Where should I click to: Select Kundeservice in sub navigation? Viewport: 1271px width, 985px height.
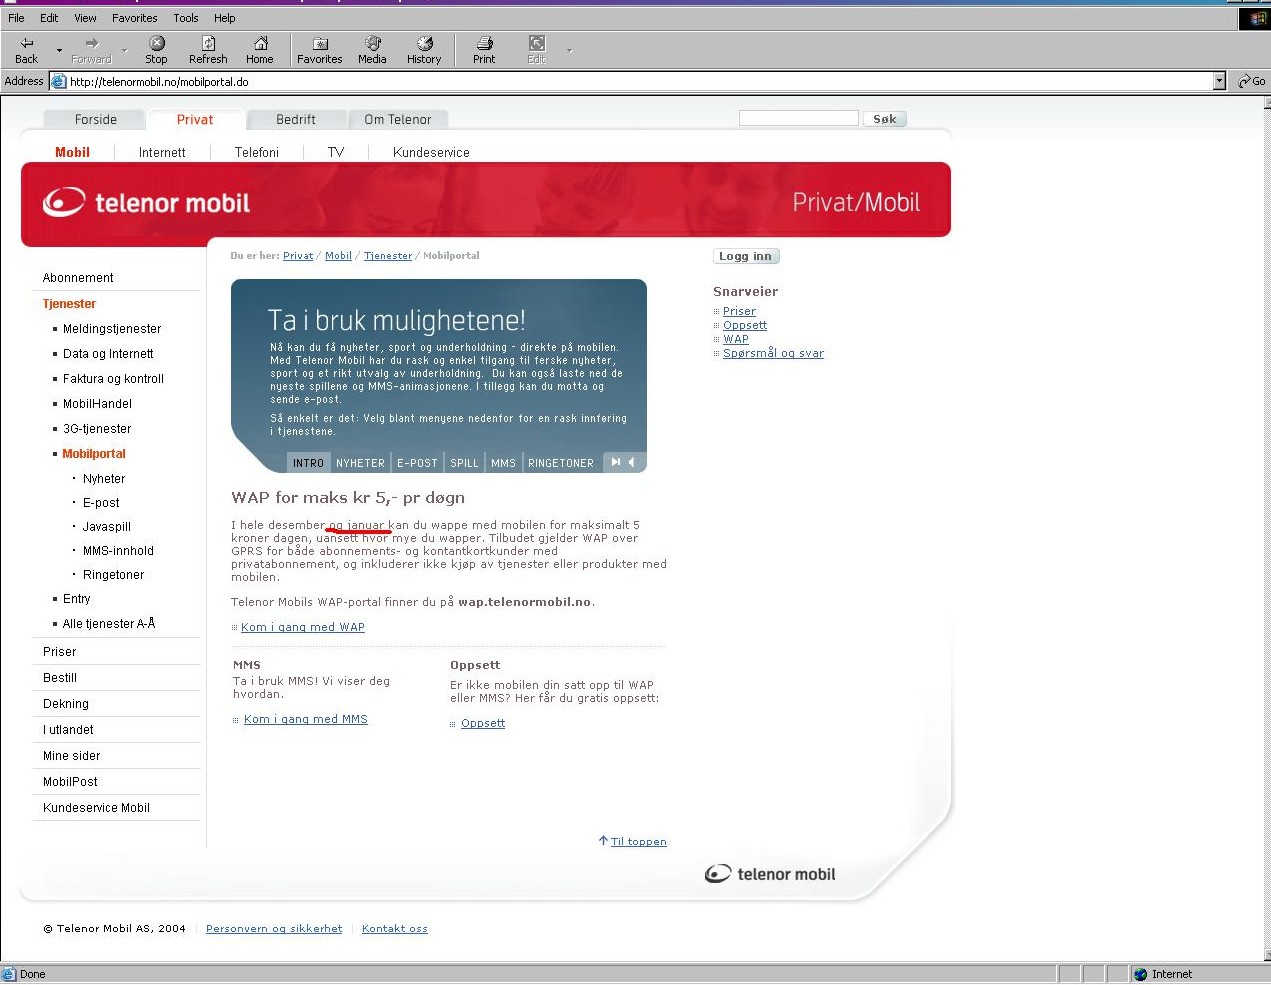(431, 153)
